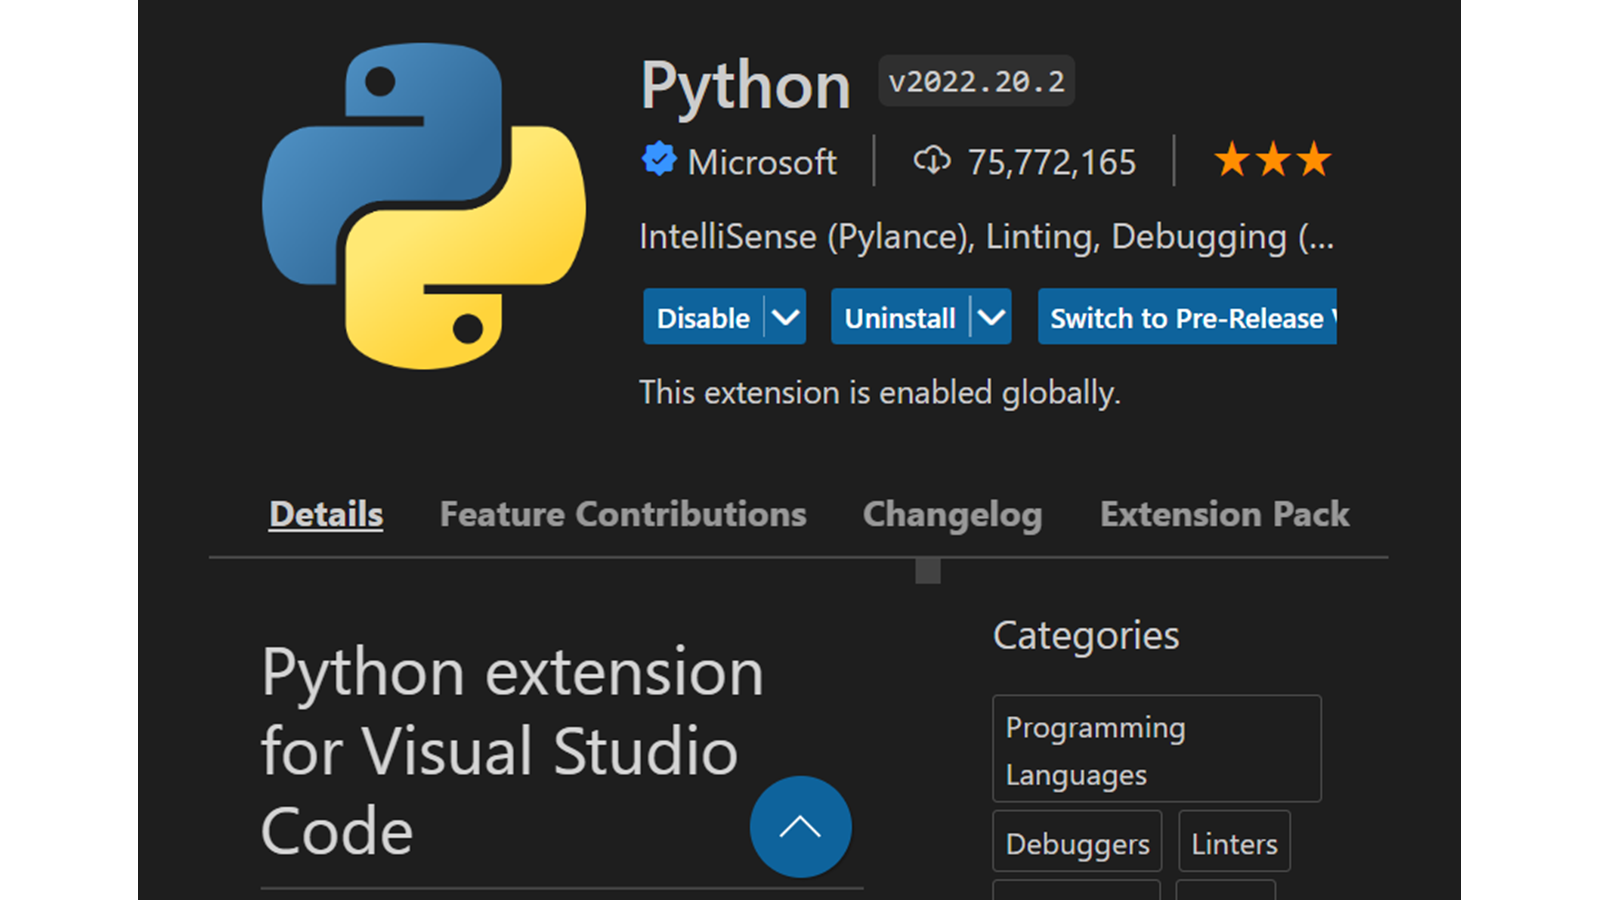Click the Python extension logo
Screen dimensions: 1600x900
pos(423,206)
